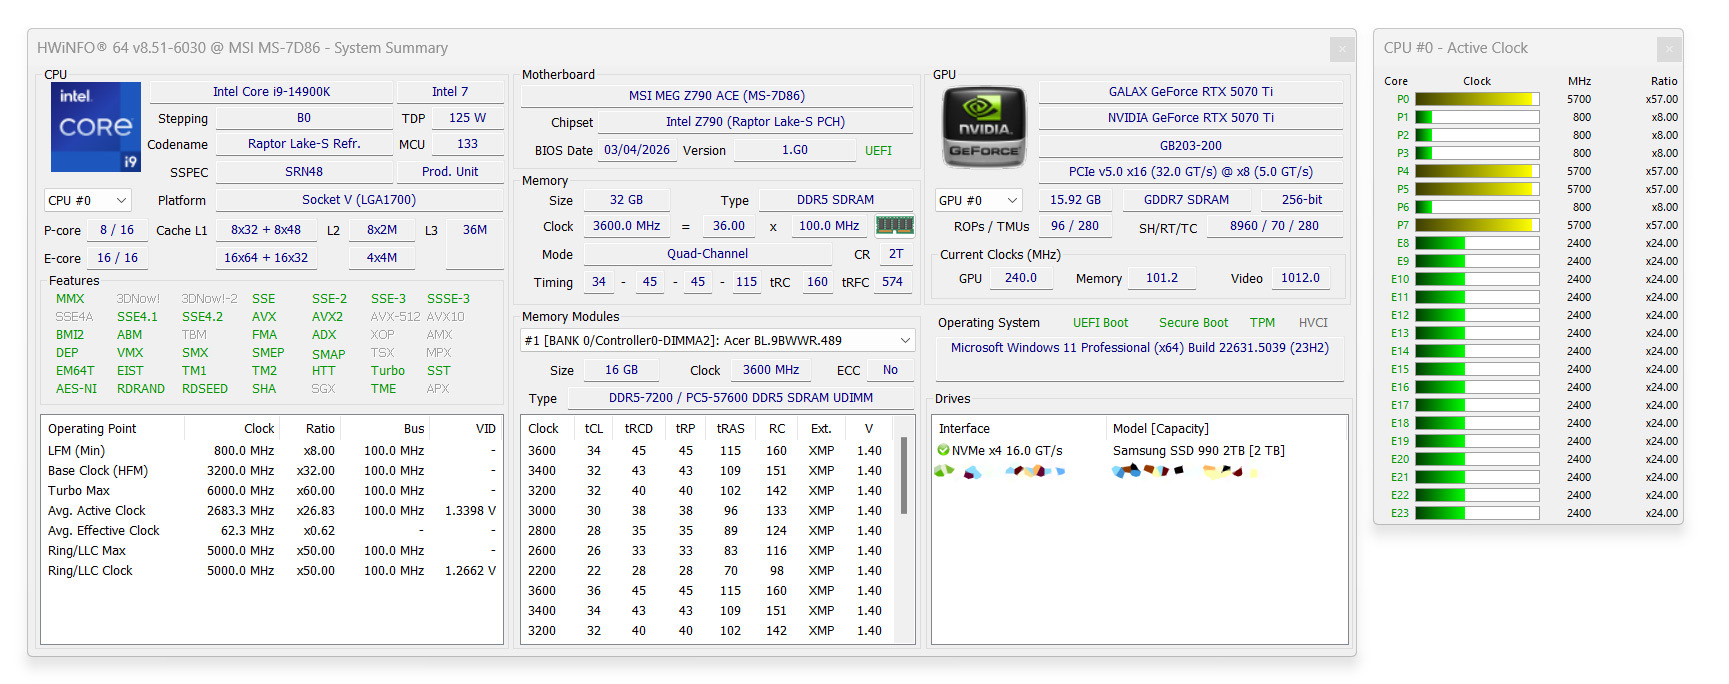Click the 3600.0 MHz memory clock value
The height and width of the screenshot is (684, 1729).
(x=626, y=226)
